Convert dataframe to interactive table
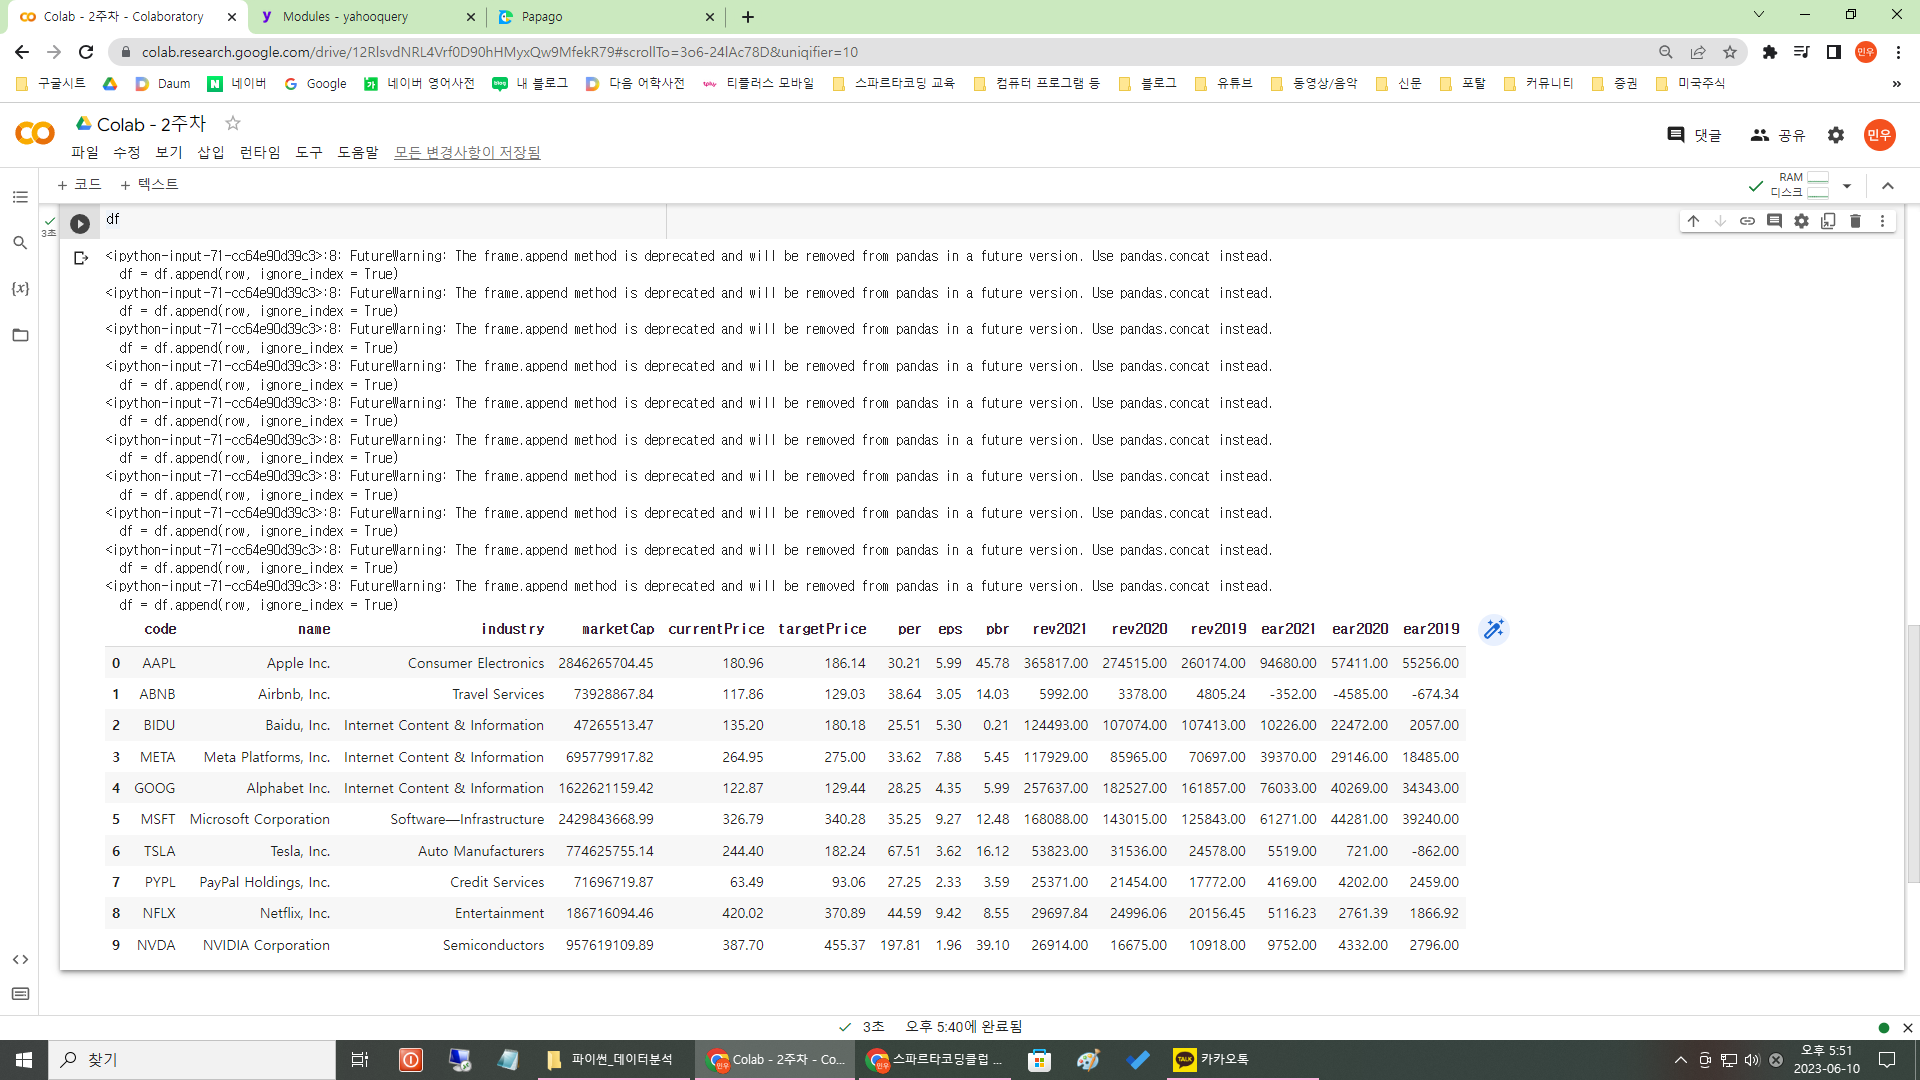The height and width of the screenshot is (1080, 1920). pos(1493,629)
